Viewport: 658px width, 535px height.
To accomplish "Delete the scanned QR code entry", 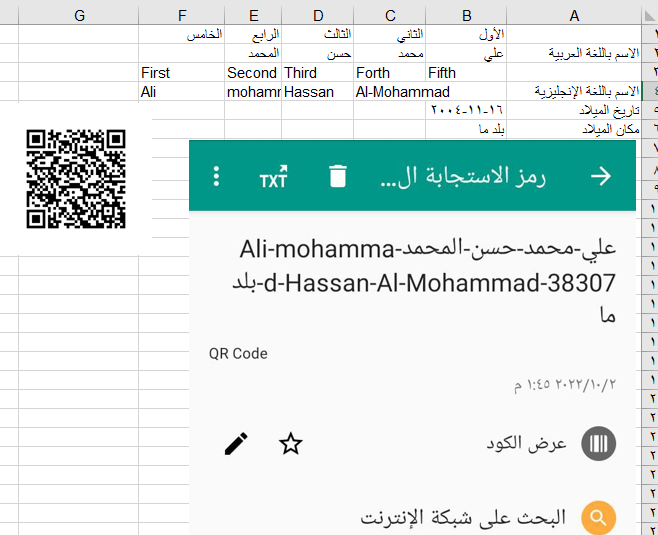I will coord(338,177).
